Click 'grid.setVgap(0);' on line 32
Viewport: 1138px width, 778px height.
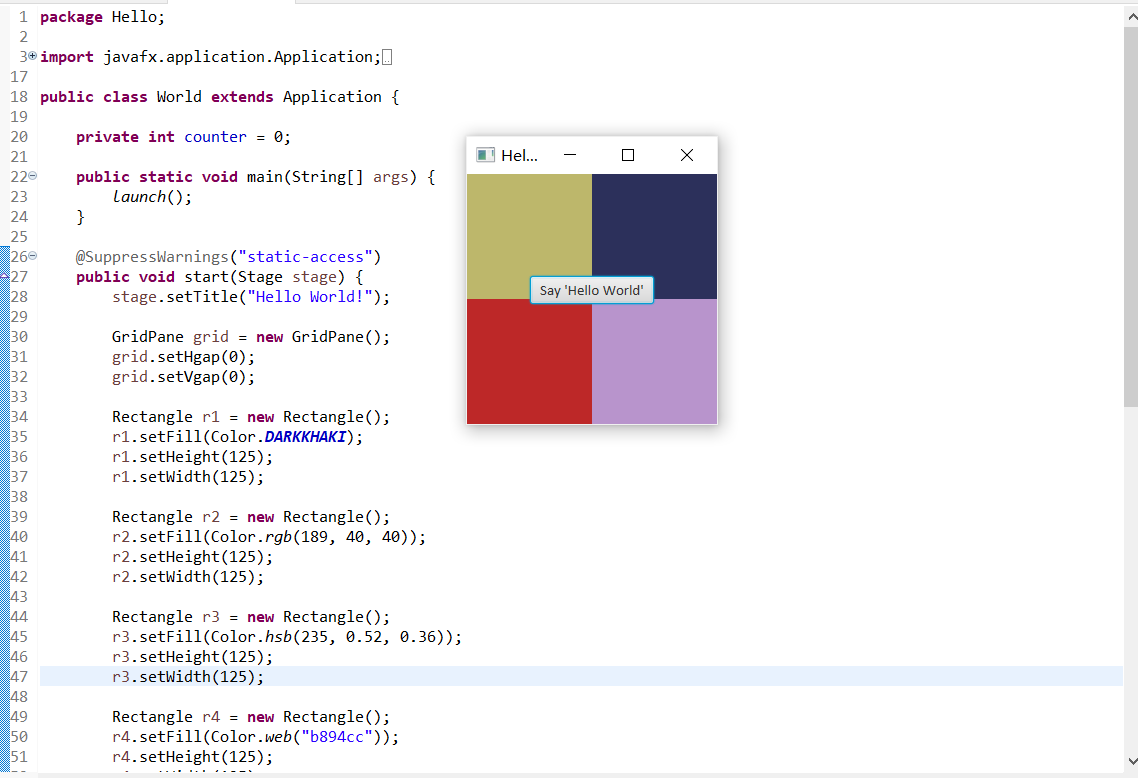click(x=184, y=377)
